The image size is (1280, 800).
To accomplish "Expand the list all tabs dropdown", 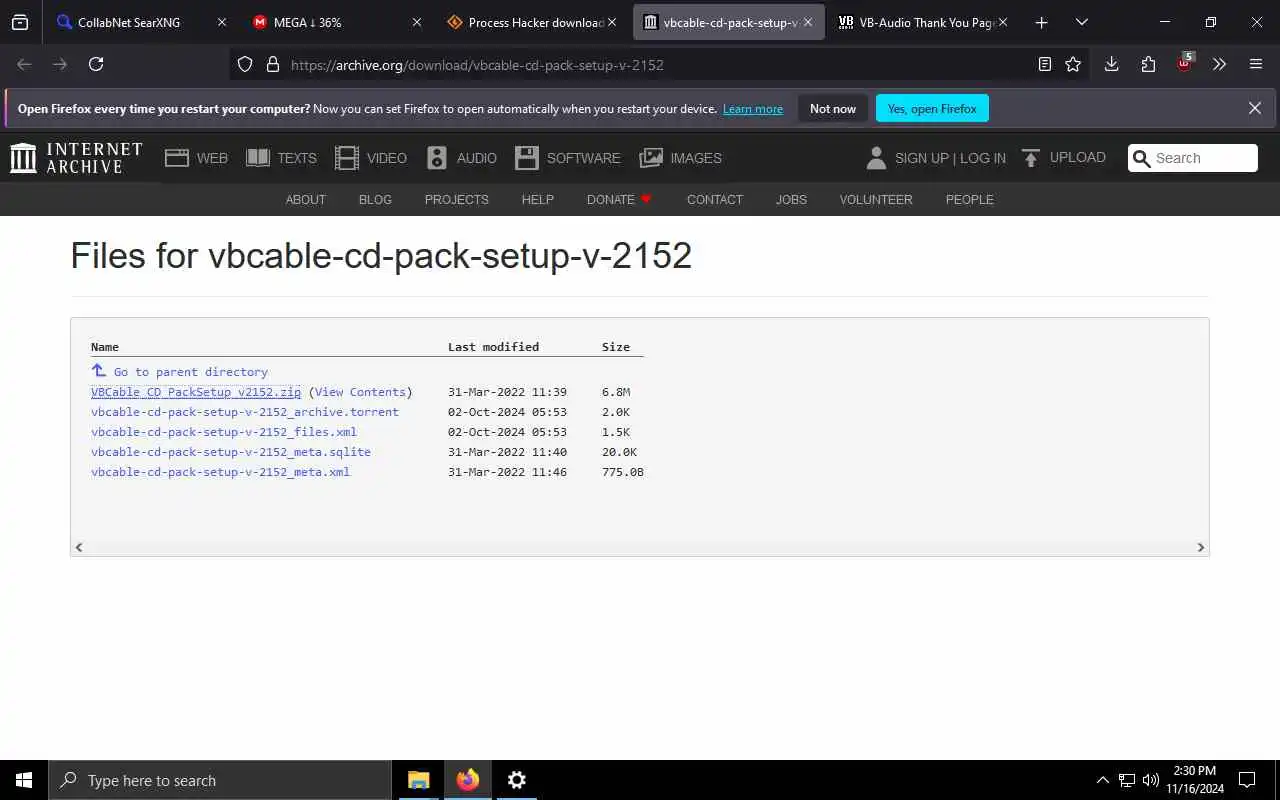I will click(x=1081, y=22).
